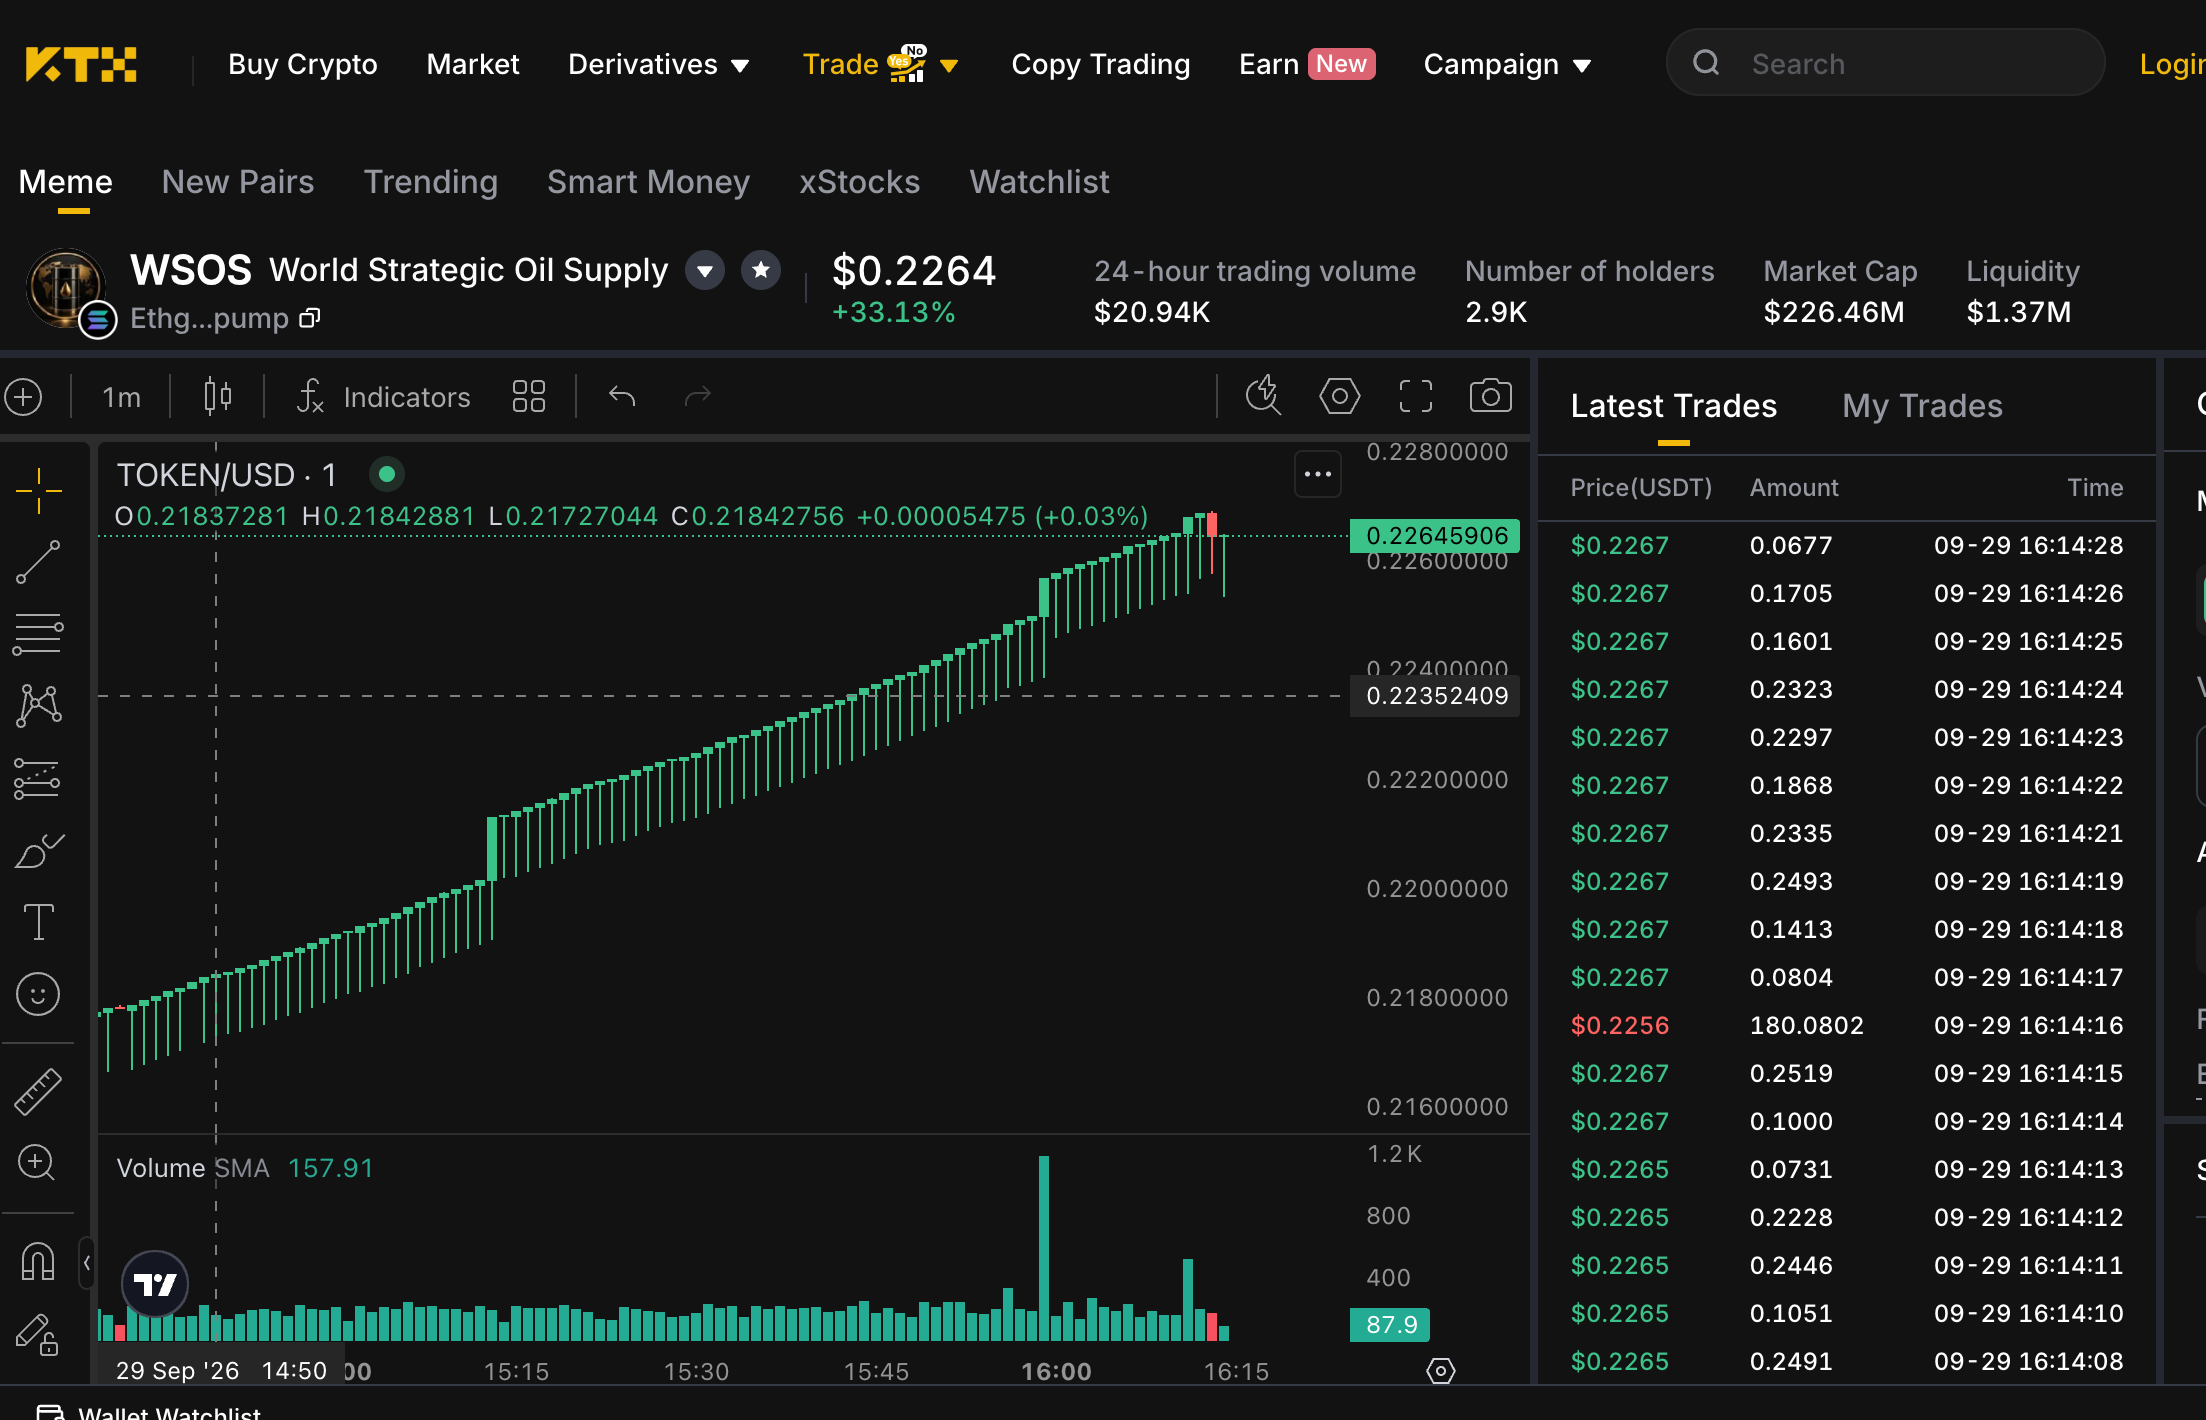Open the Buy Crypto page
2206x1420 pixels.
303,64
